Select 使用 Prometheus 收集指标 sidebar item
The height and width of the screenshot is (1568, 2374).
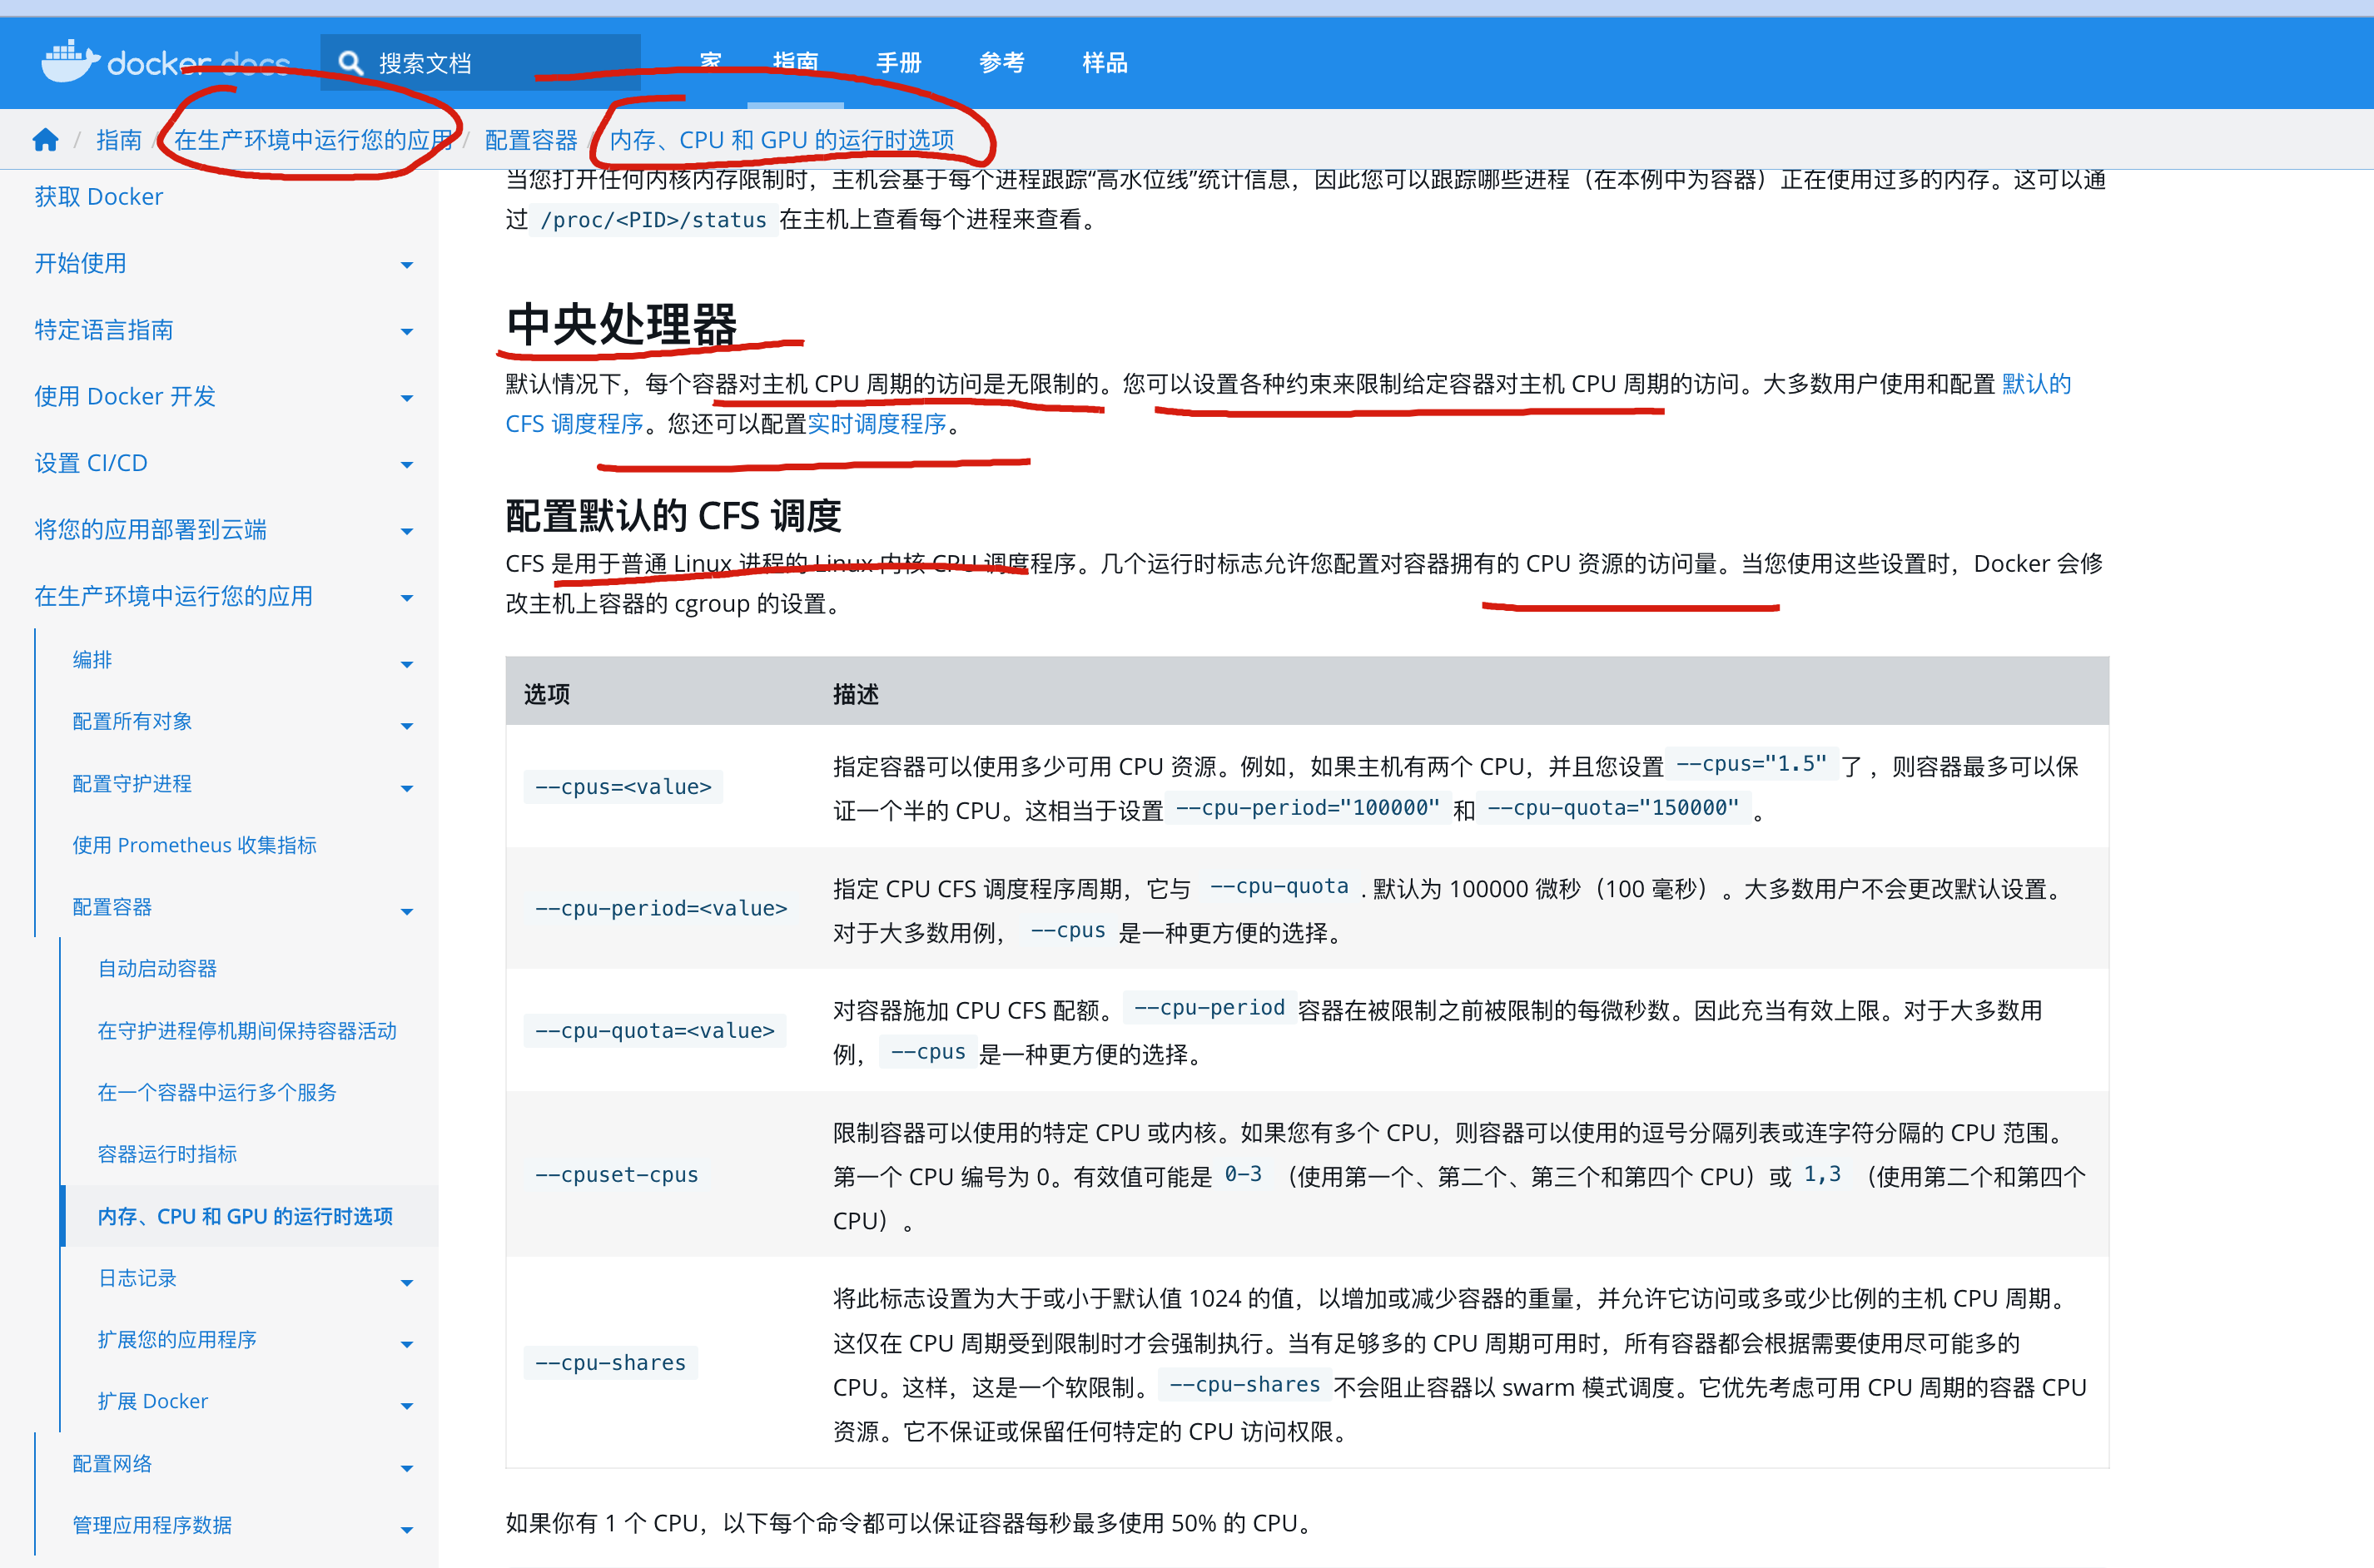pyautogui.click(x=194, y=845)
